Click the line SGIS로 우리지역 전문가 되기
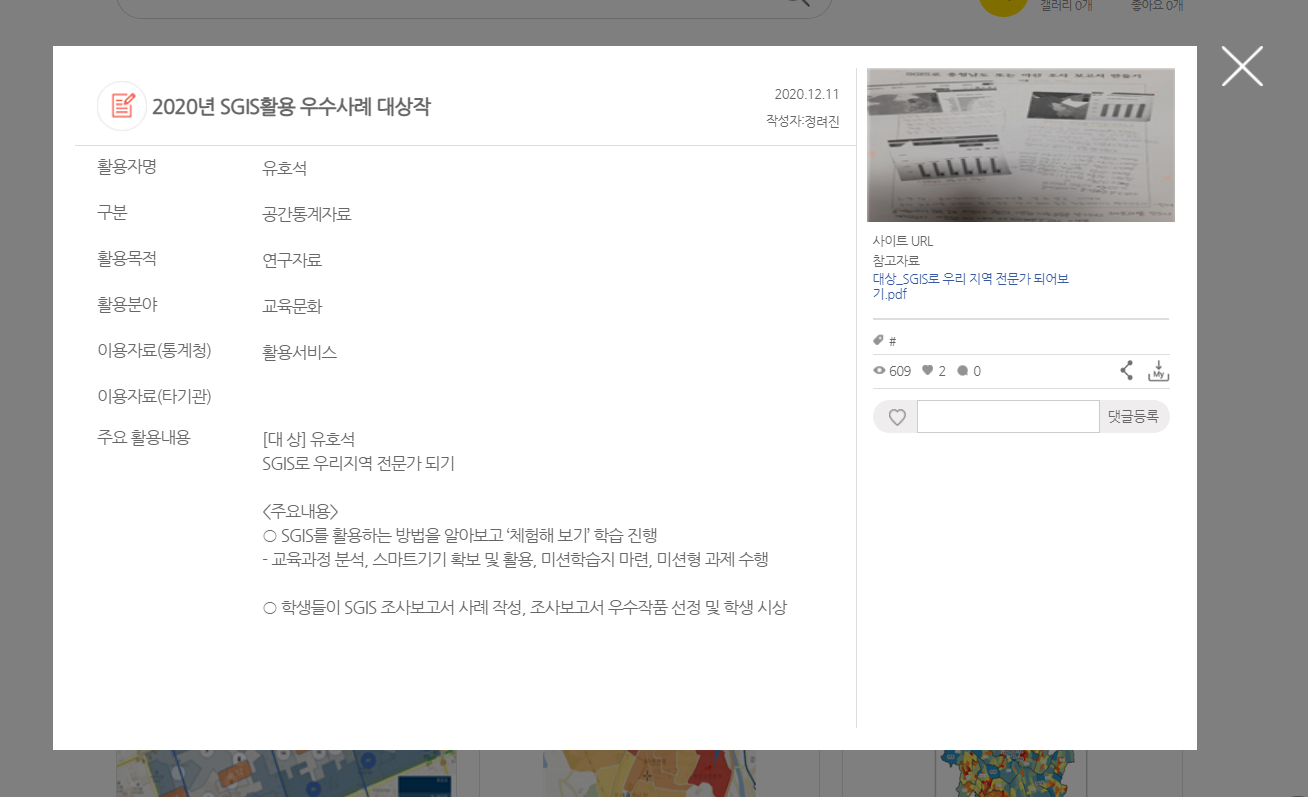The image size is (1308, 797). (359, 463)
